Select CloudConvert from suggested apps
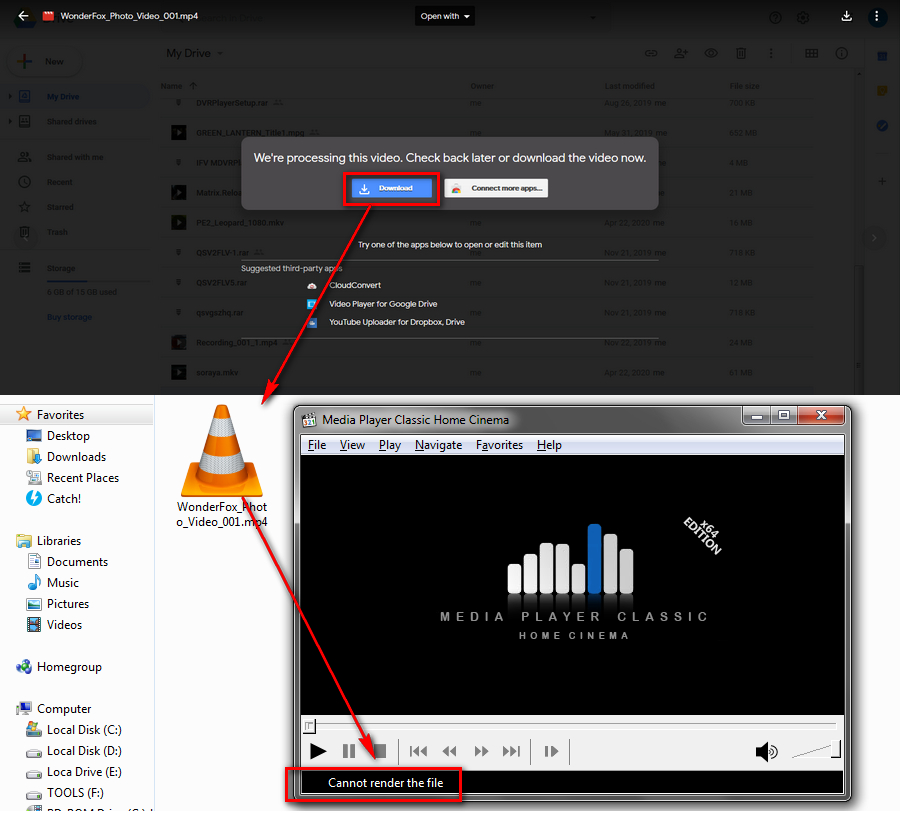900x814 pixels. pos(355,285)
